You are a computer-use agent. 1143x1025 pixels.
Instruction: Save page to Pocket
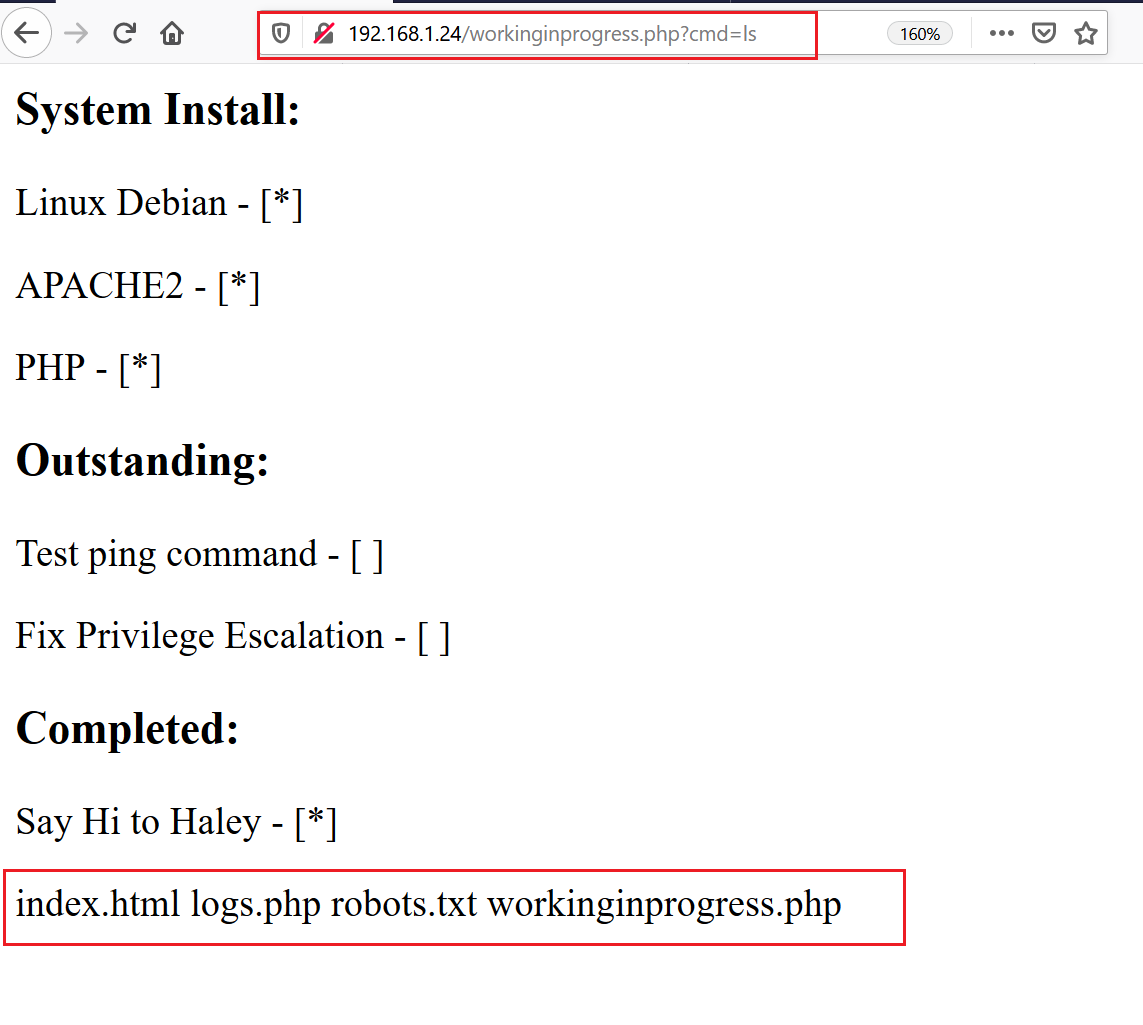pyautogui.click(x=1043, y=34)
